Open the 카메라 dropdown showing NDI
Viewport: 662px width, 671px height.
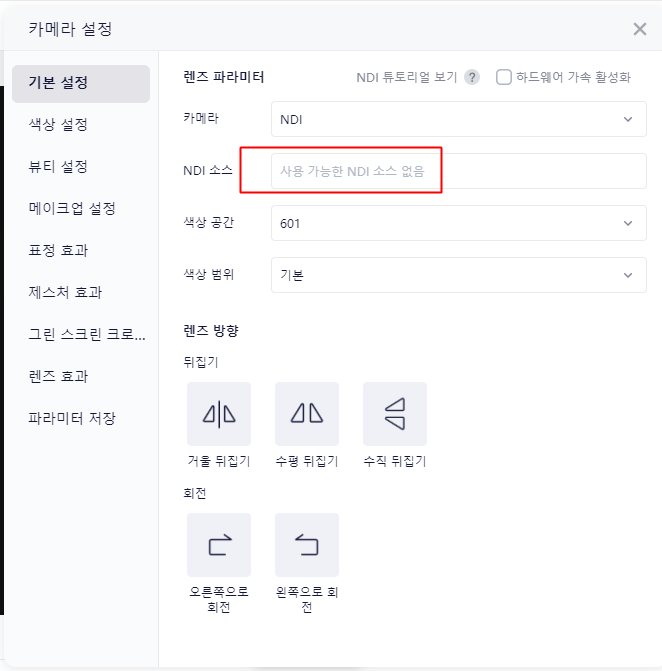459,119
